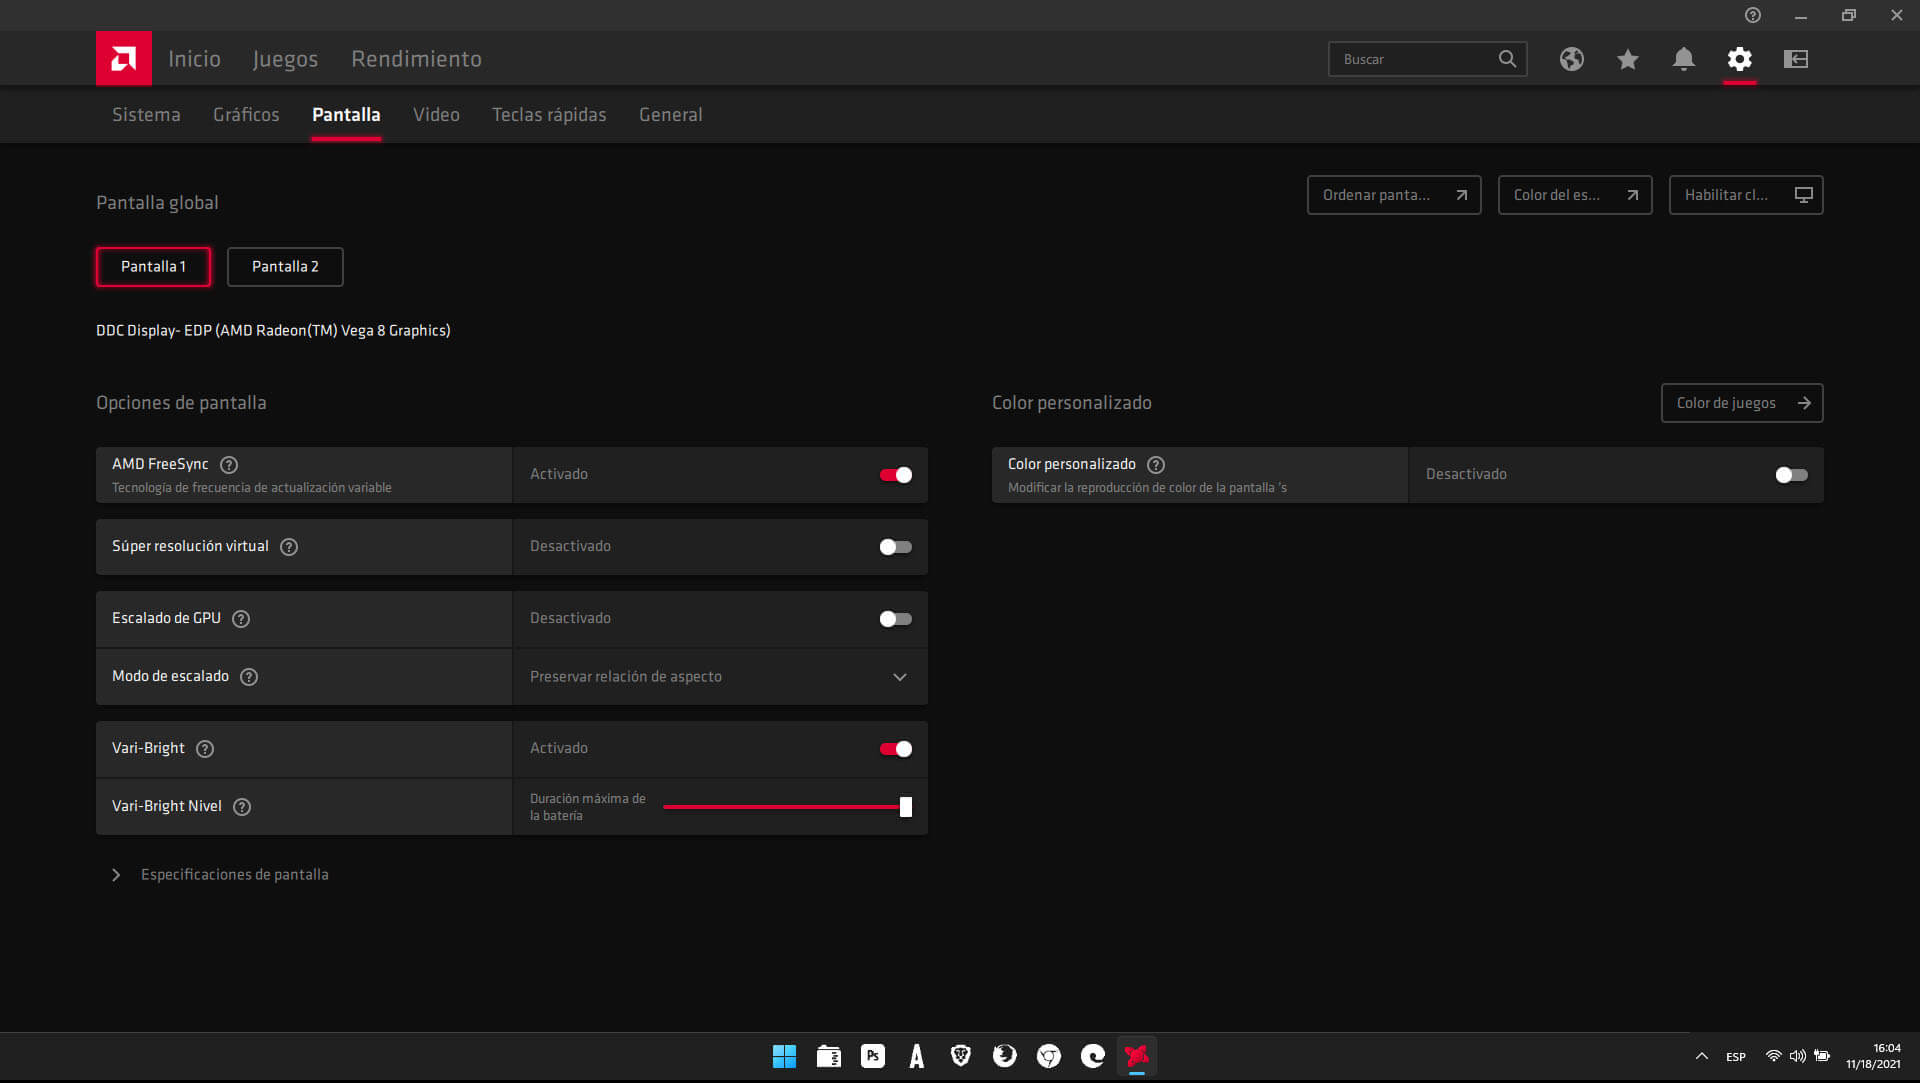
Task: Show help for Vari-Bright Nivel
Action: (242, 807)
